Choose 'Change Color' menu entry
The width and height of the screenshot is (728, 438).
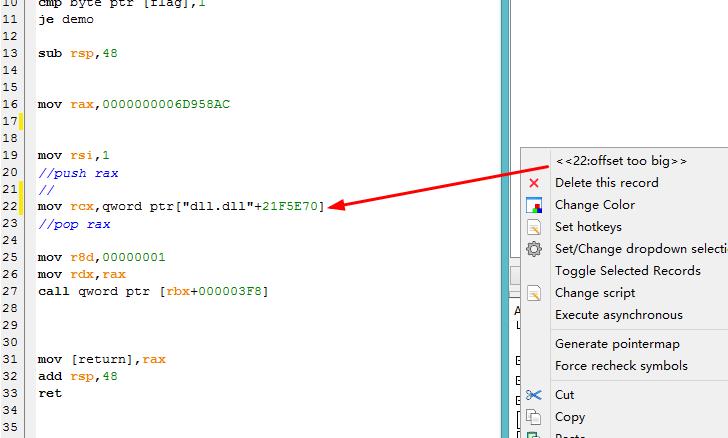(x=595, y=205)
